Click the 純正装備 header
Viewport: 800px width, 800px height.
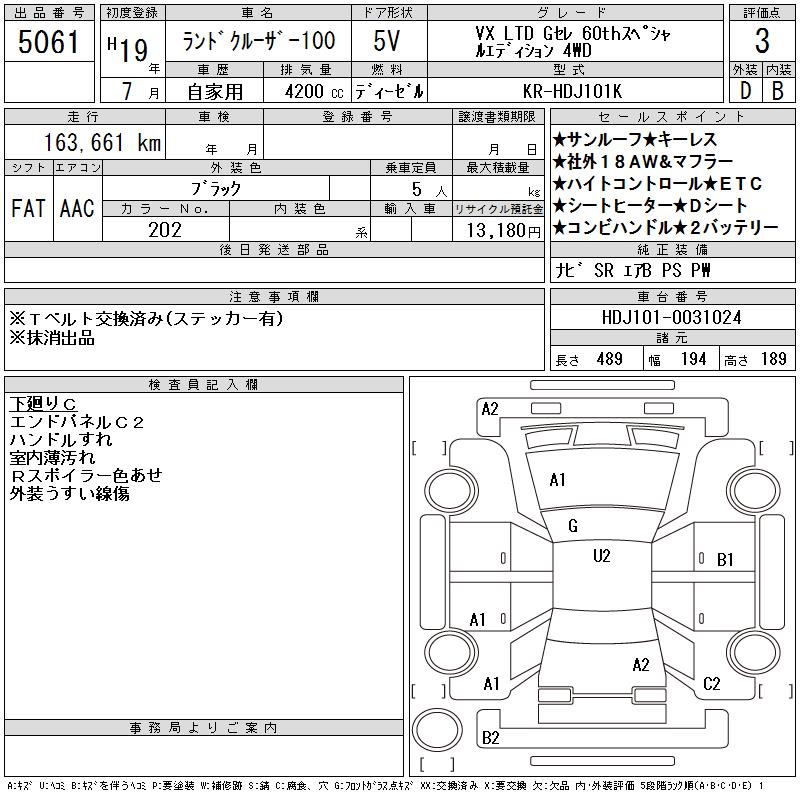(x=672, y=249)
